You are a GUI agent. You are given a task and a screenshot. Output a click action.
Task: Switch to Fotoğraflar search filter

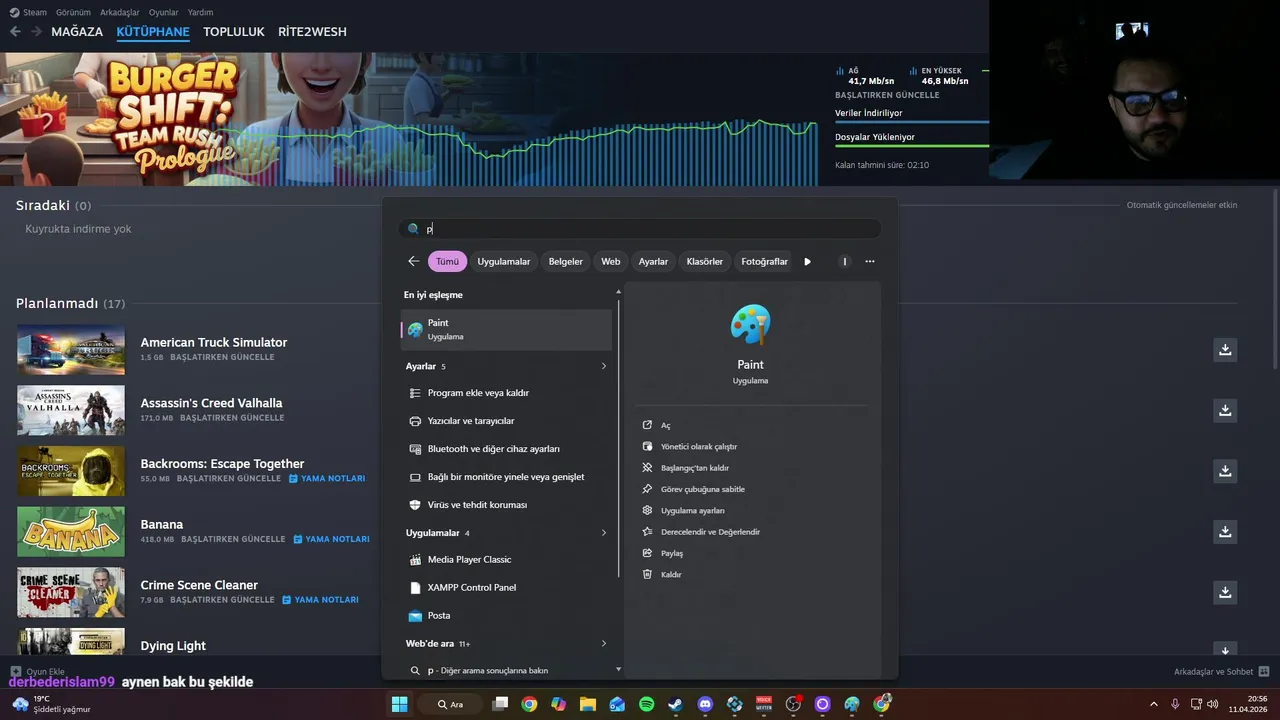click(x=764, y=261)
